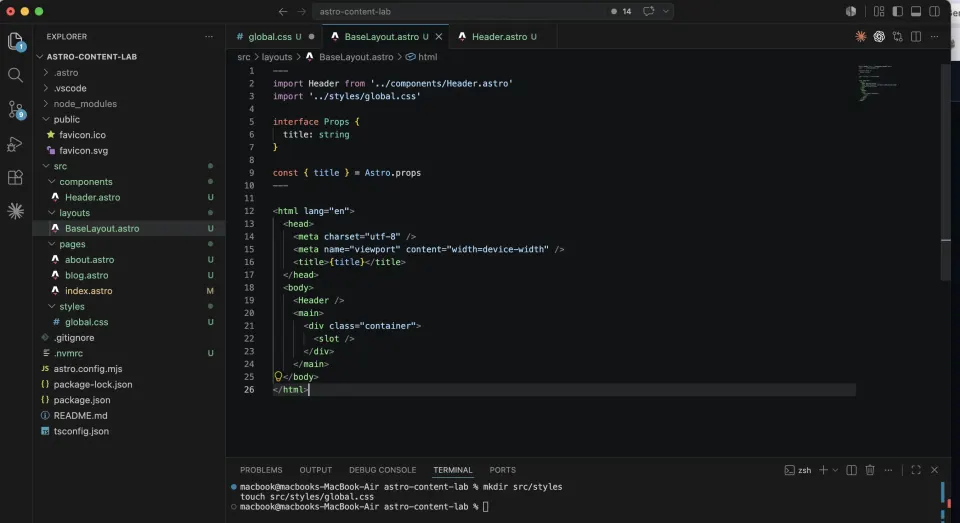Open the PORTS panel tab

[x=502, y=470]
